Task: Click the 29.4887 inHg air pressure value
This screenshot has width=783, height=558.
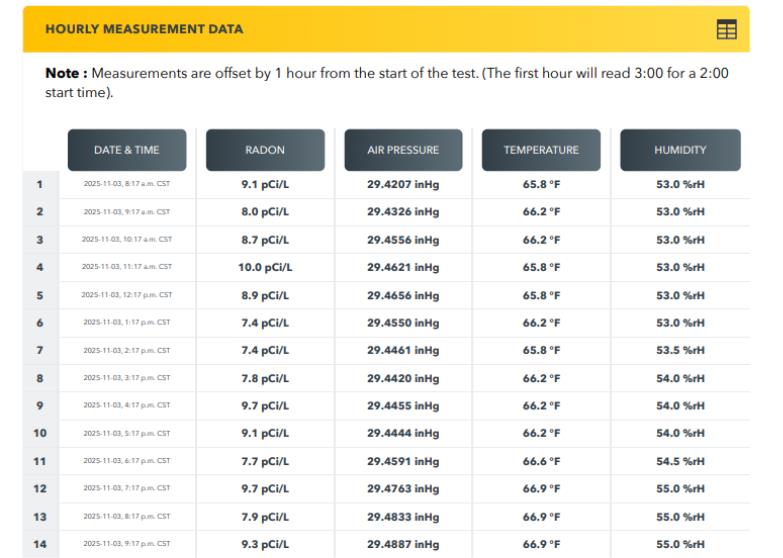Action: coord(403,544)
